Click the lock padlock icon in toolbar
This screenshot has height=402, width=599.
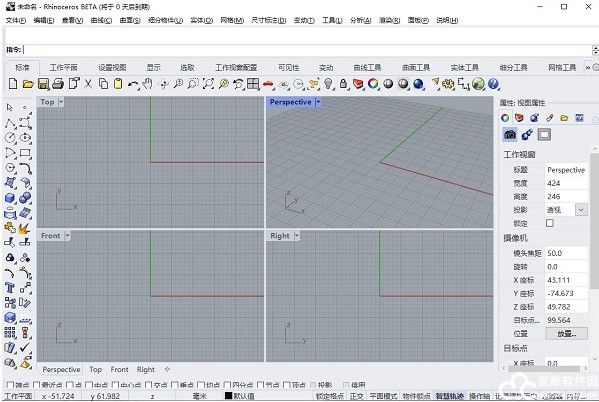[343, 84]
